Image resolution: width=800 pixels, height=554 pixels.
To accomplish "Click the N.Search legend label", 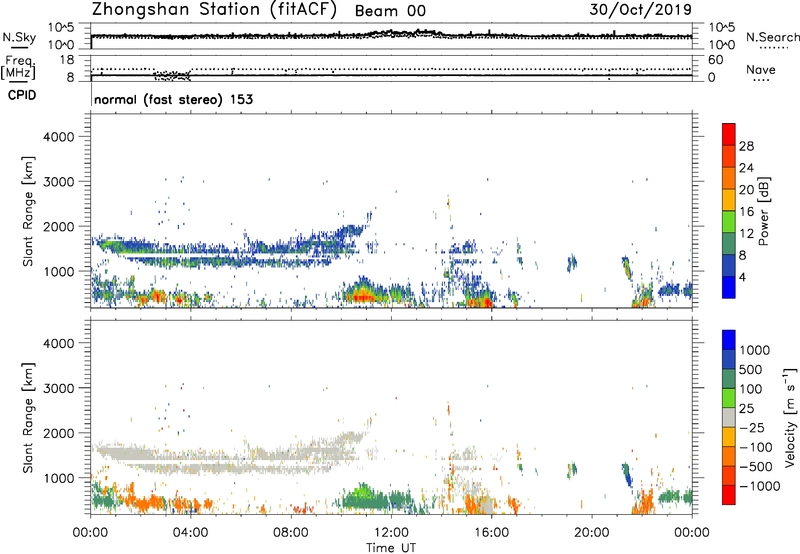I will 772,37.
